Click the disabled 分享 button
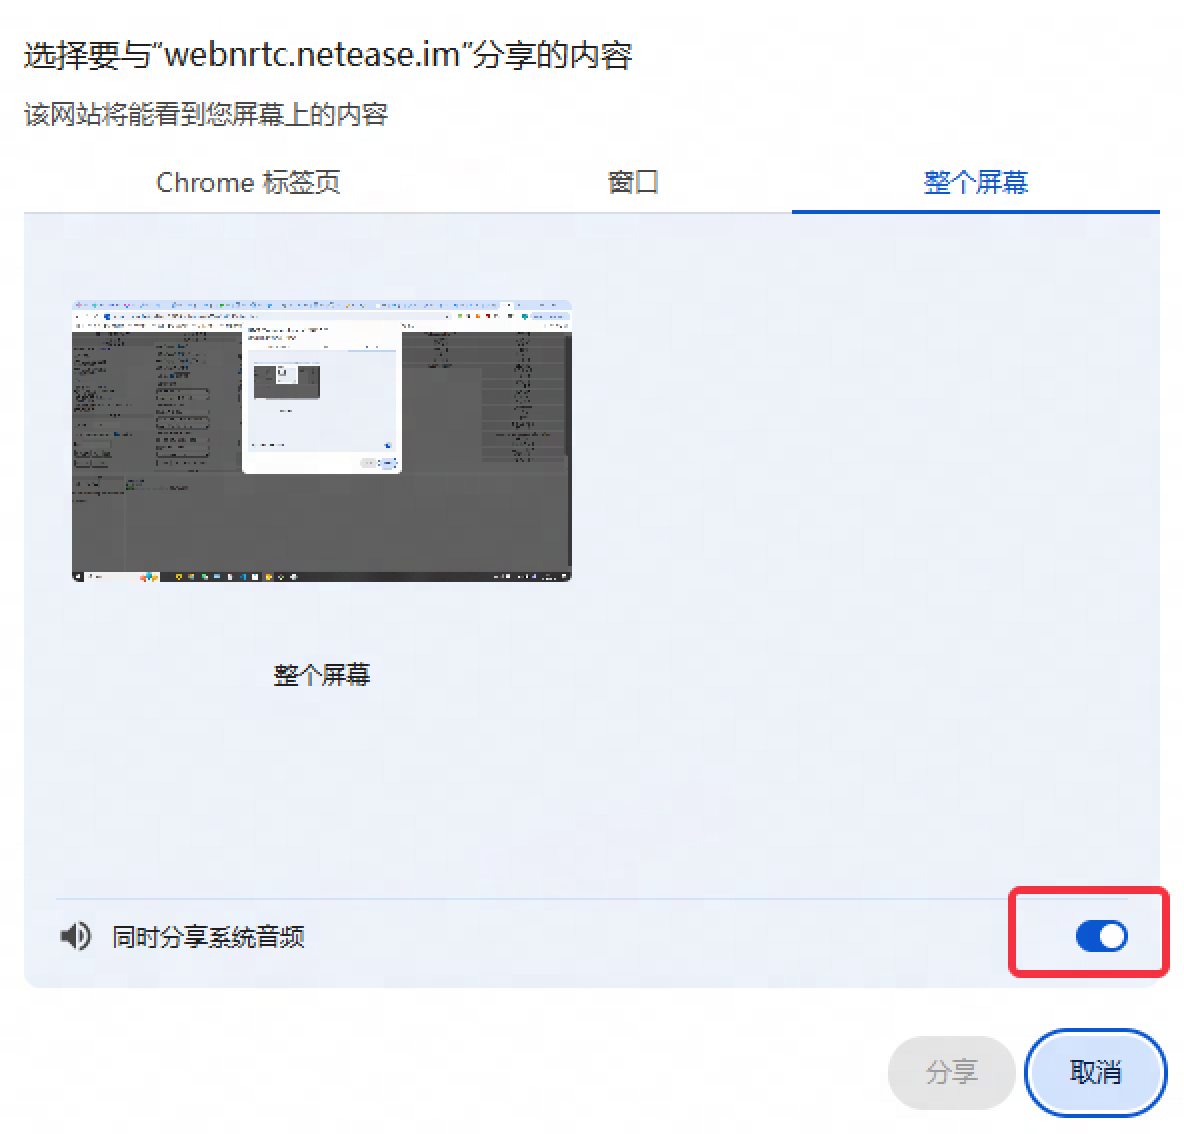The width and height of the screenshot is (1184, 1134). pyautogui.click(x=951, y=1072)
